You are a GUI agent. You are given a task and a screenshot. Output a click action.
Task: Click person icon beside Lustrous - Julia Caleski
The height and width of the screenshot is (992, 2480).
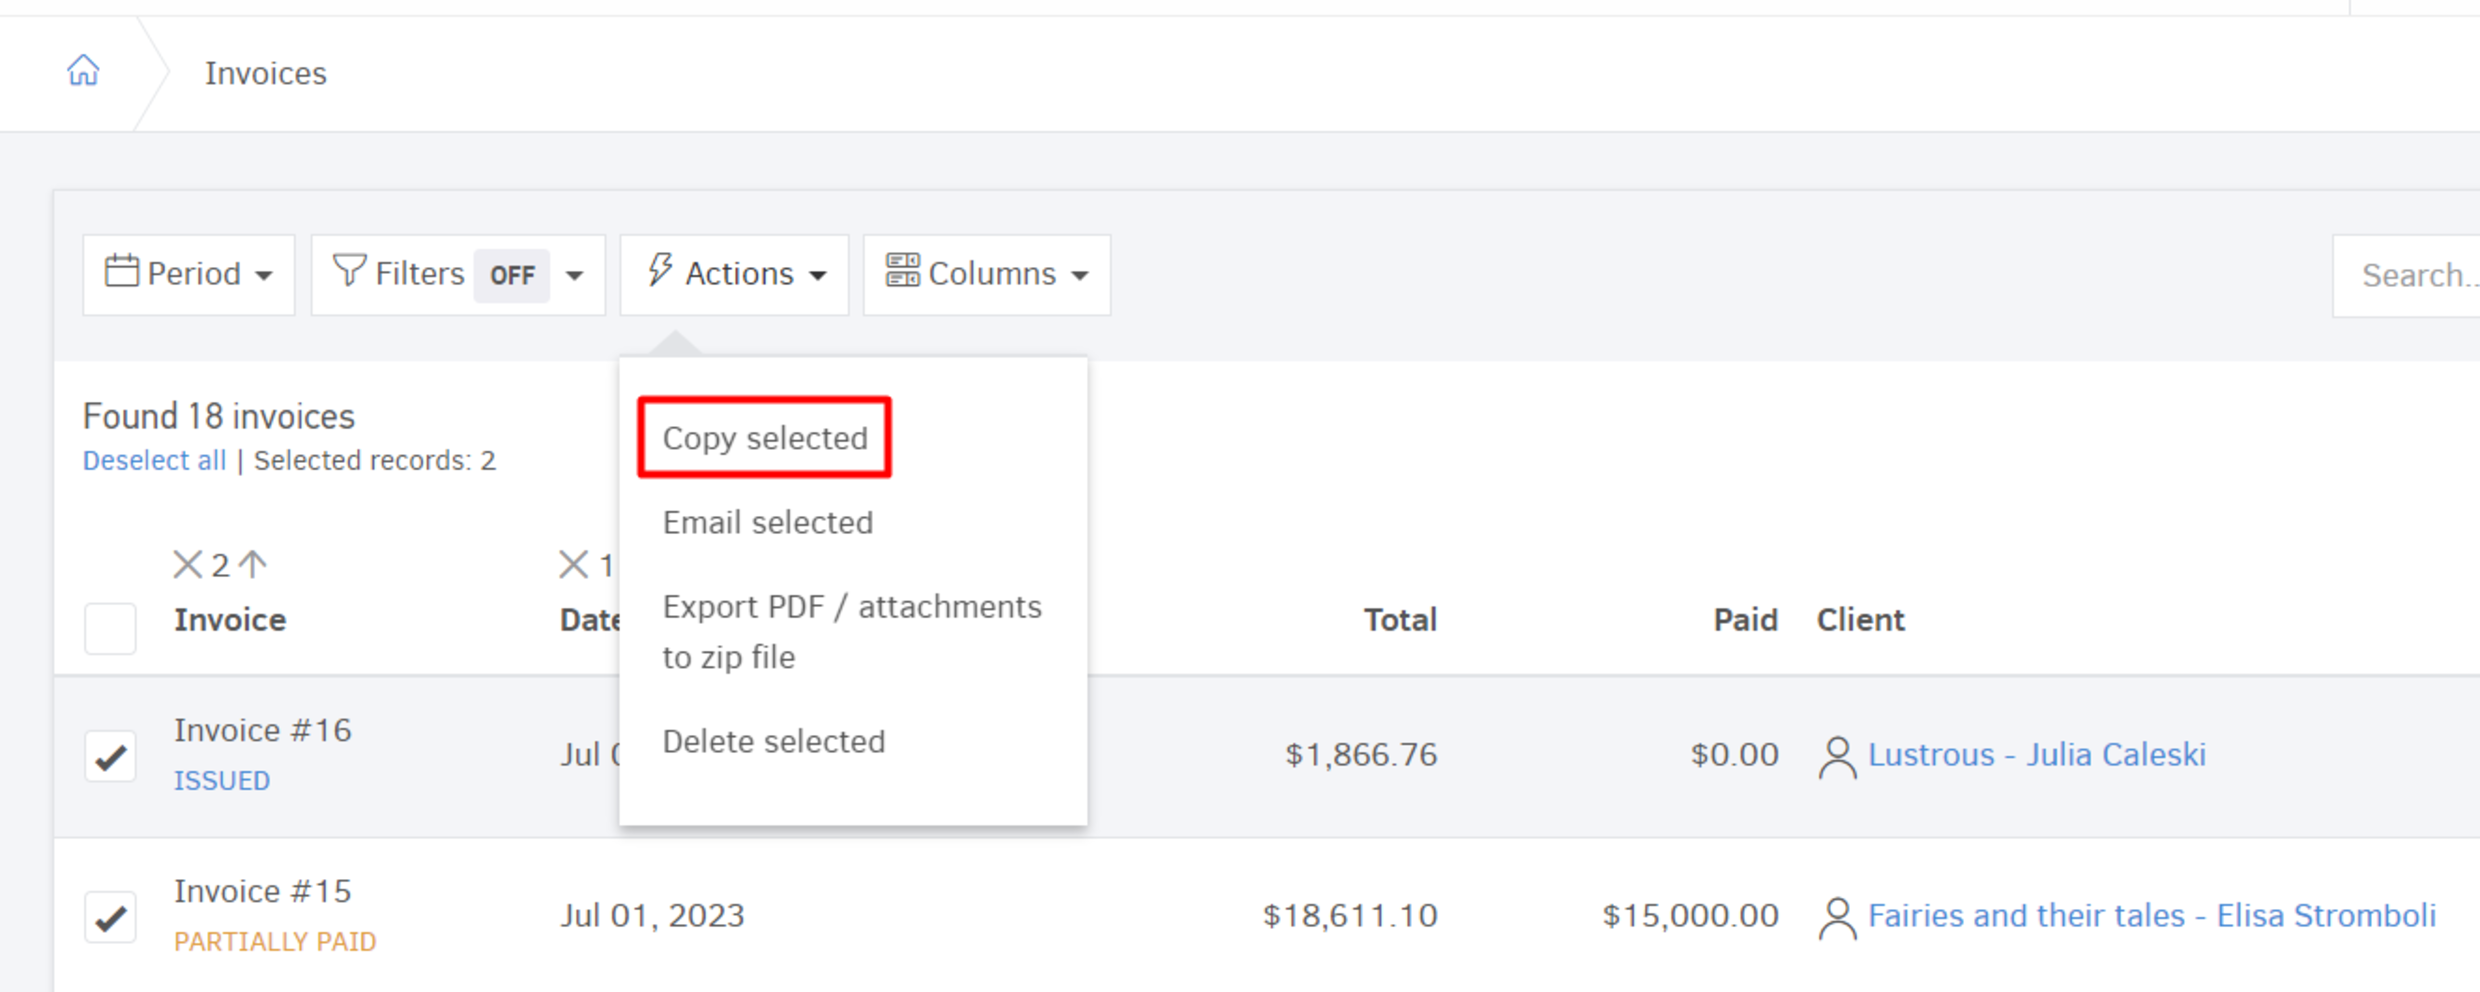pos(1837,757)
